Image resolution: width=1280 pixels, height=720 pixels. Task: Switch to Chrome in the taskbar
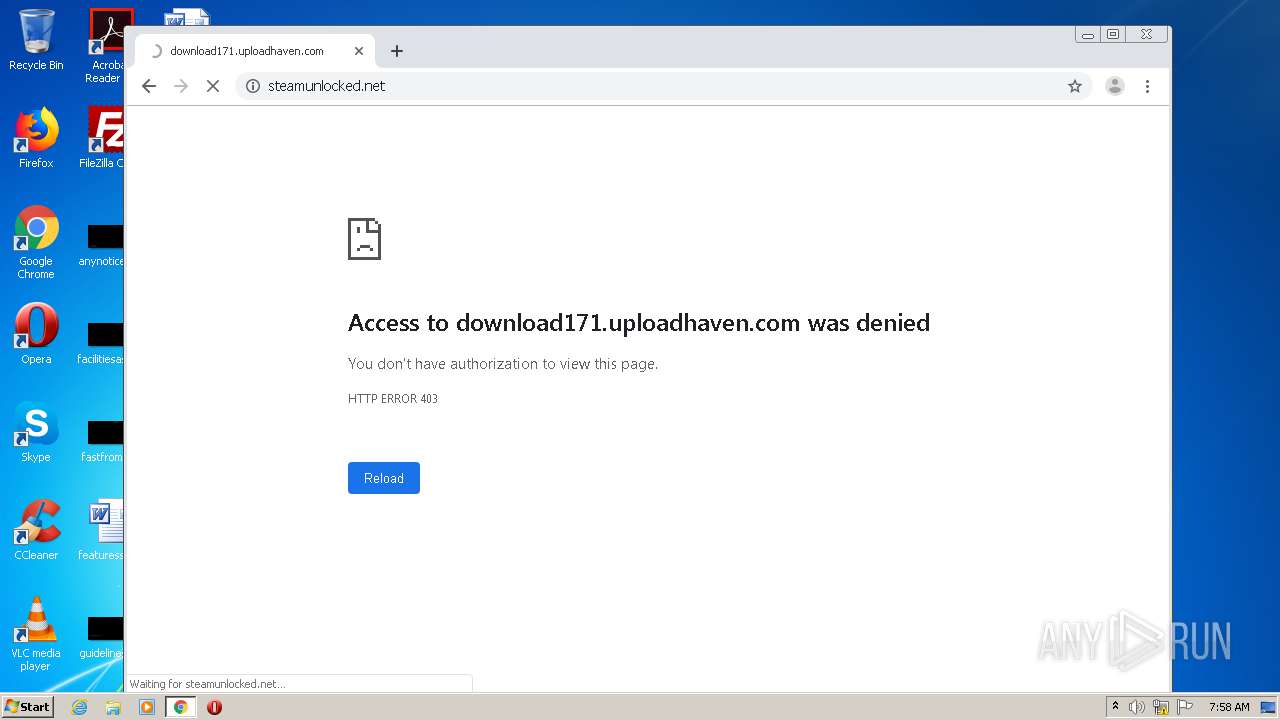pos(181,707)
